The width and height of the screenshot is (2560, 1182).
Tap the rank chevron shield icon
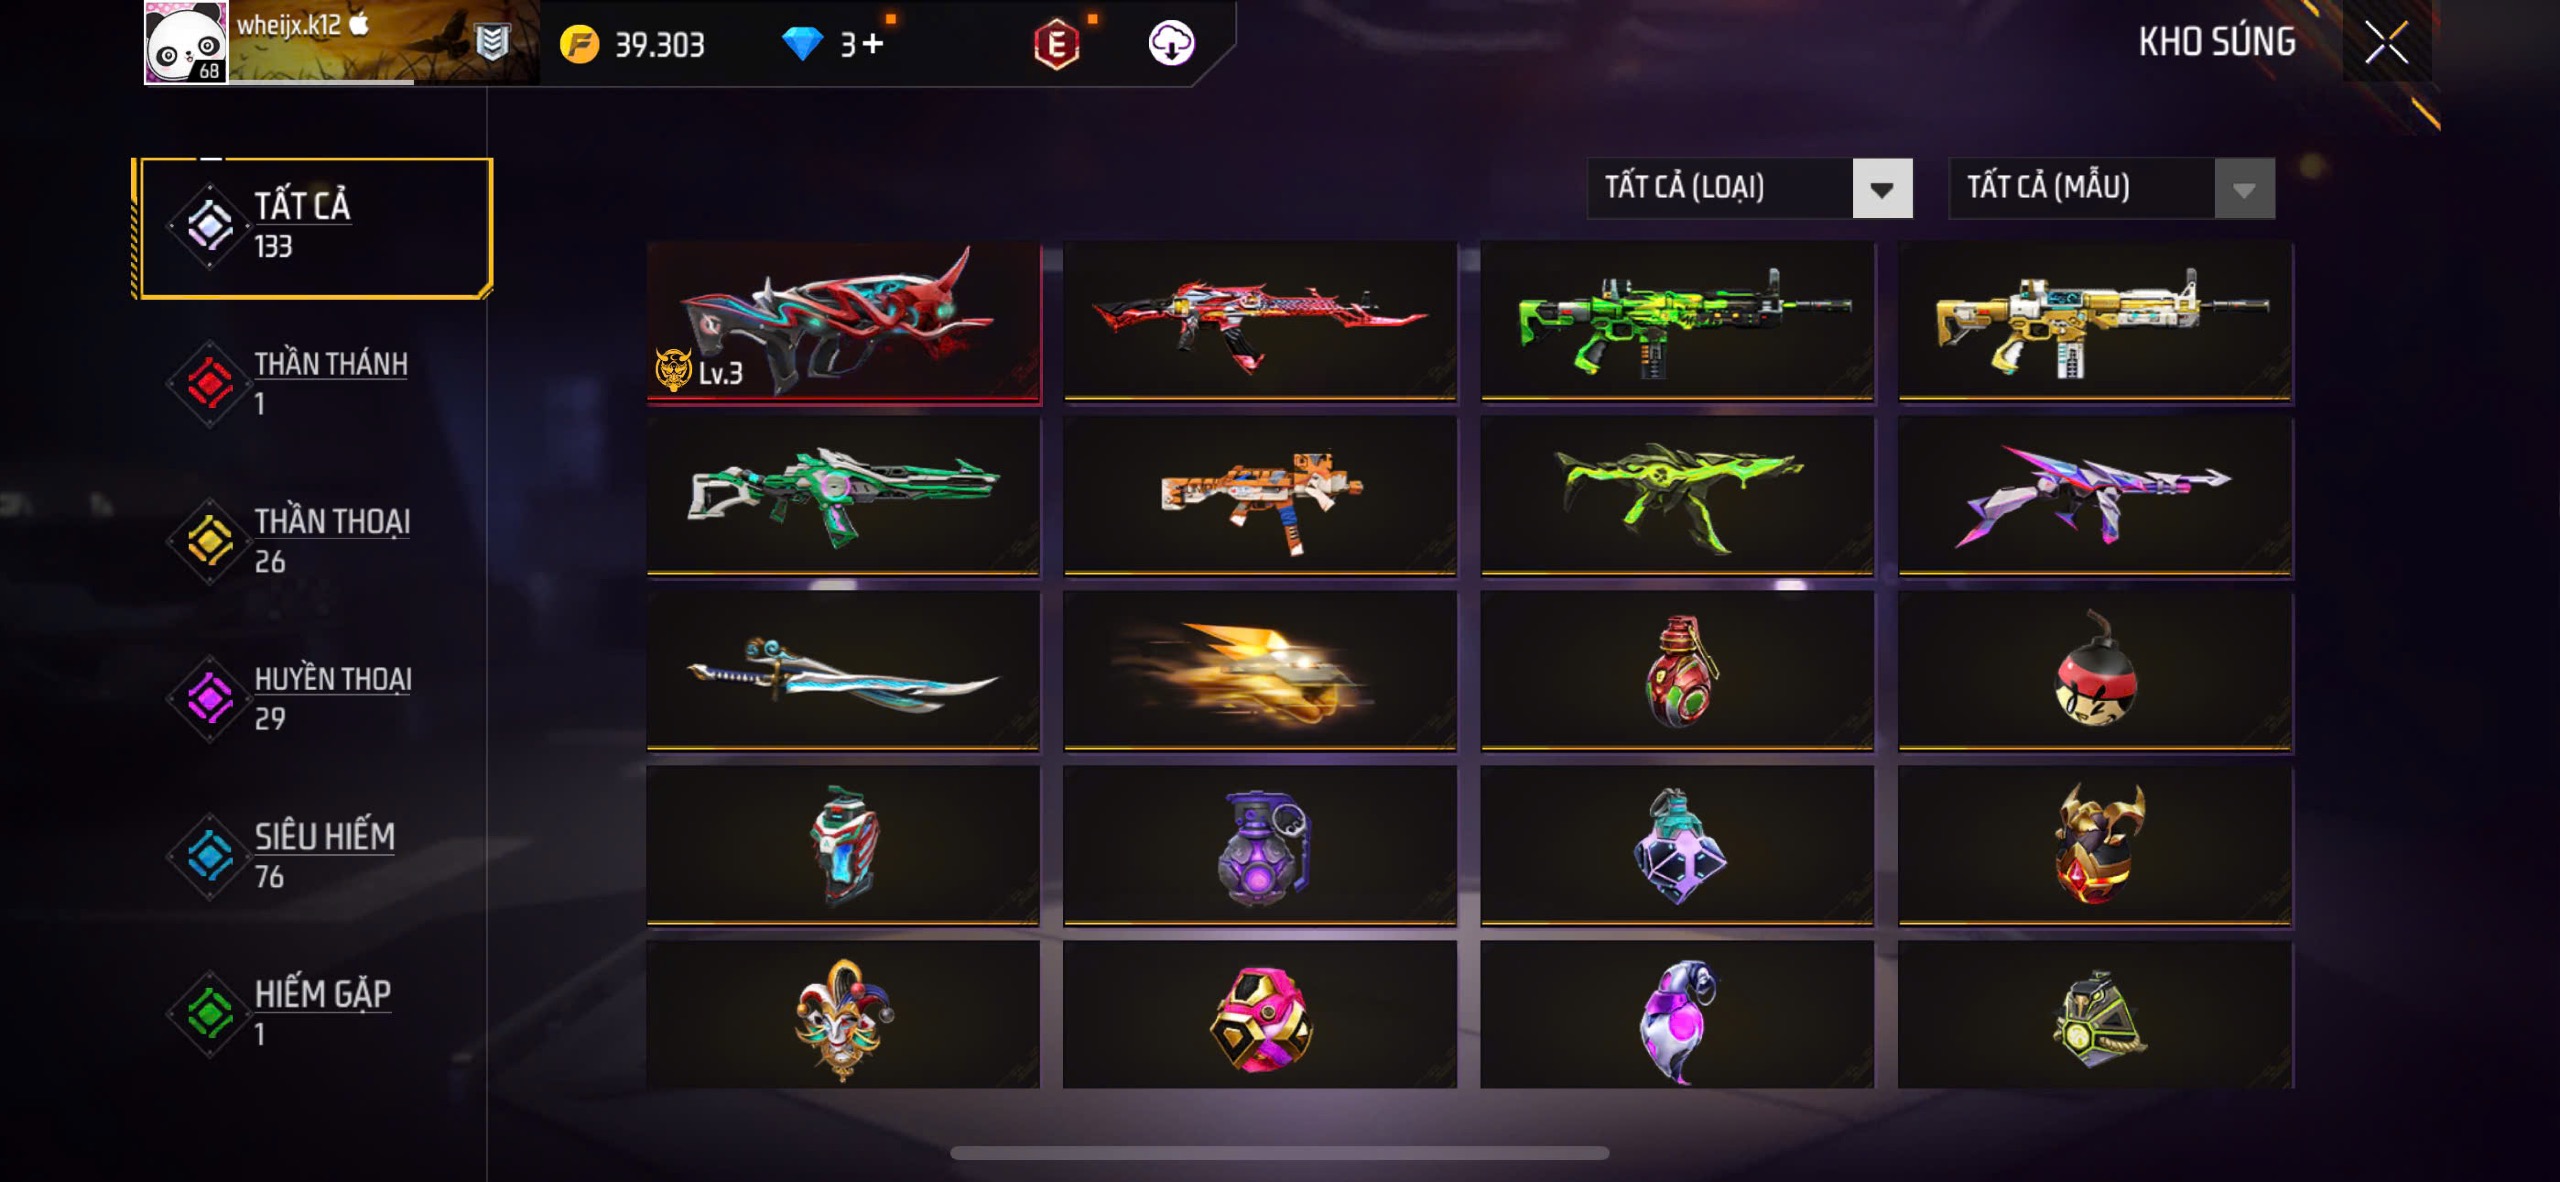pyautogui.click(x=492, y=42)
